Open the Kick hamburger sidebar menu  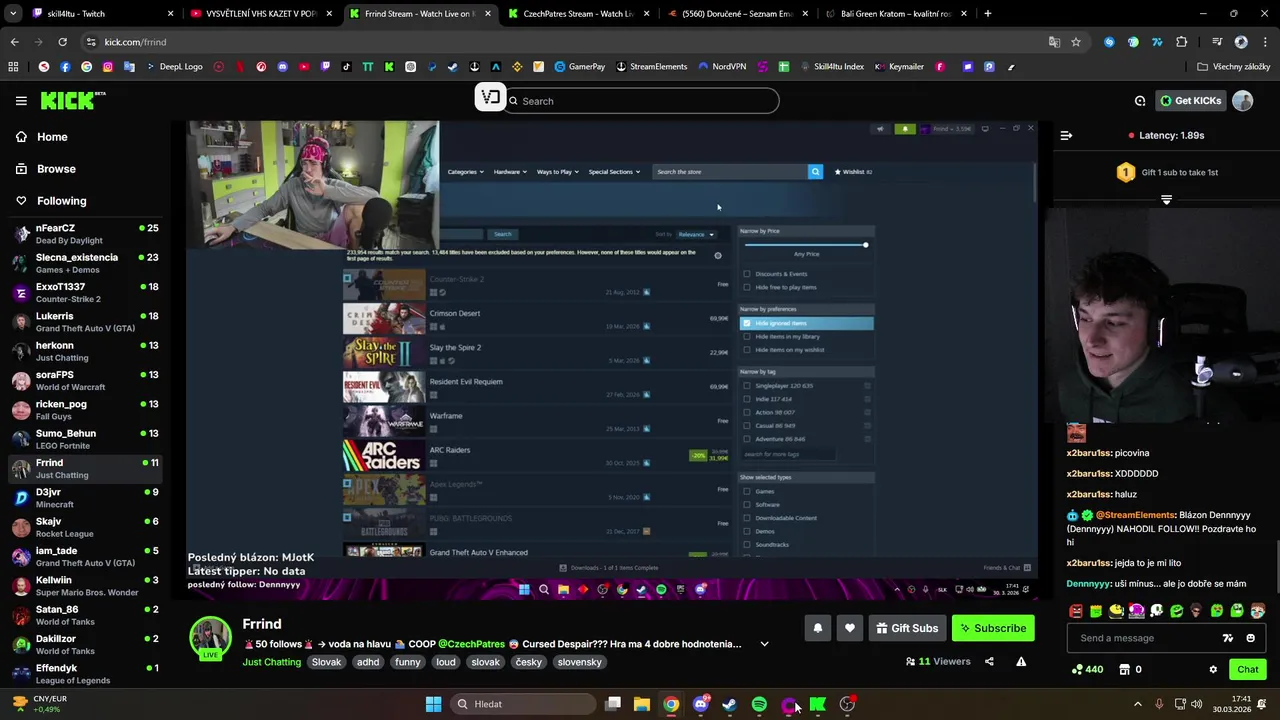[21, 101]
